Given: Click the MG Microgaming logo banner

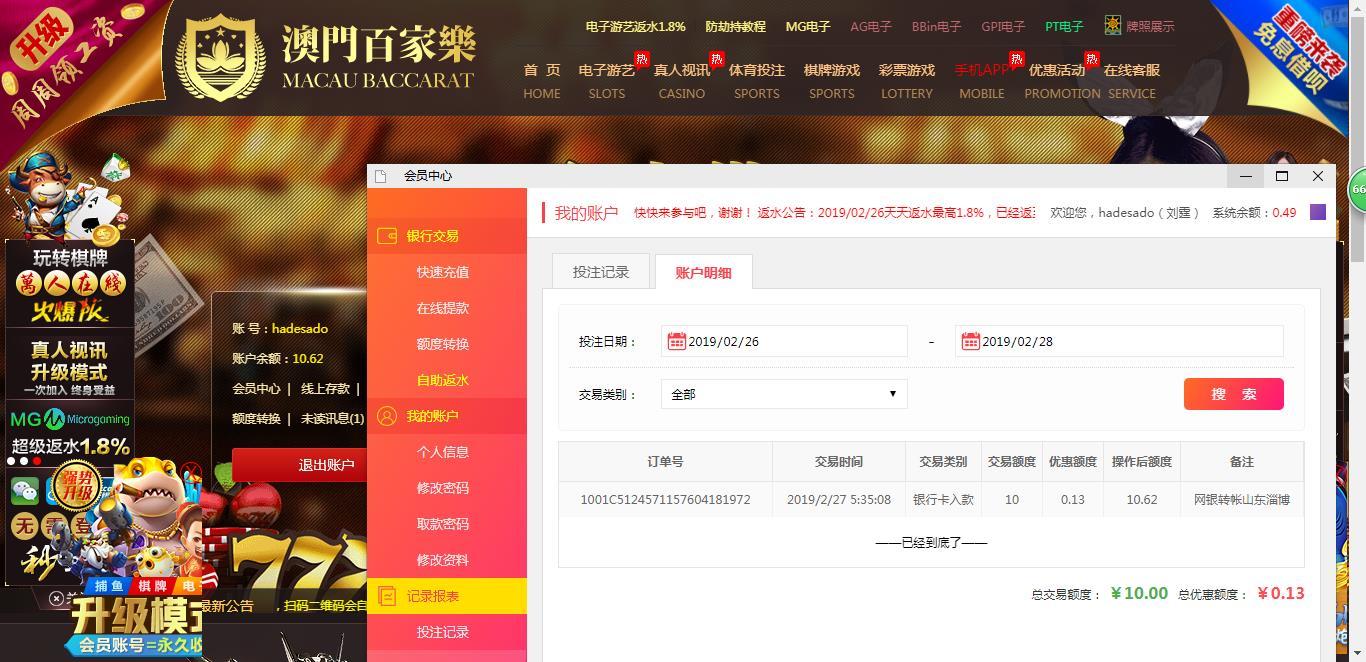Looking at the screenshot, I should [70, 419].
